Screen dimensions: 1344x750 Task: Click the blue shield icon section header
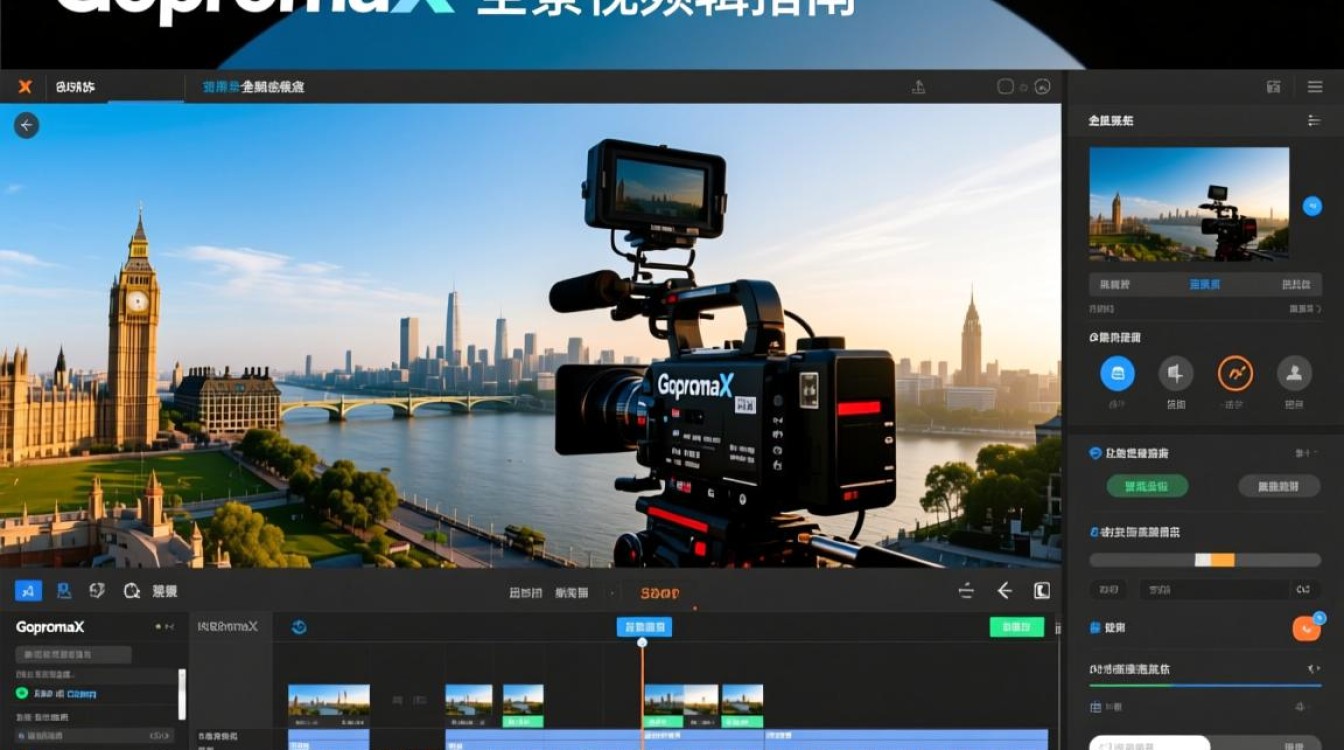point(1095,453)
